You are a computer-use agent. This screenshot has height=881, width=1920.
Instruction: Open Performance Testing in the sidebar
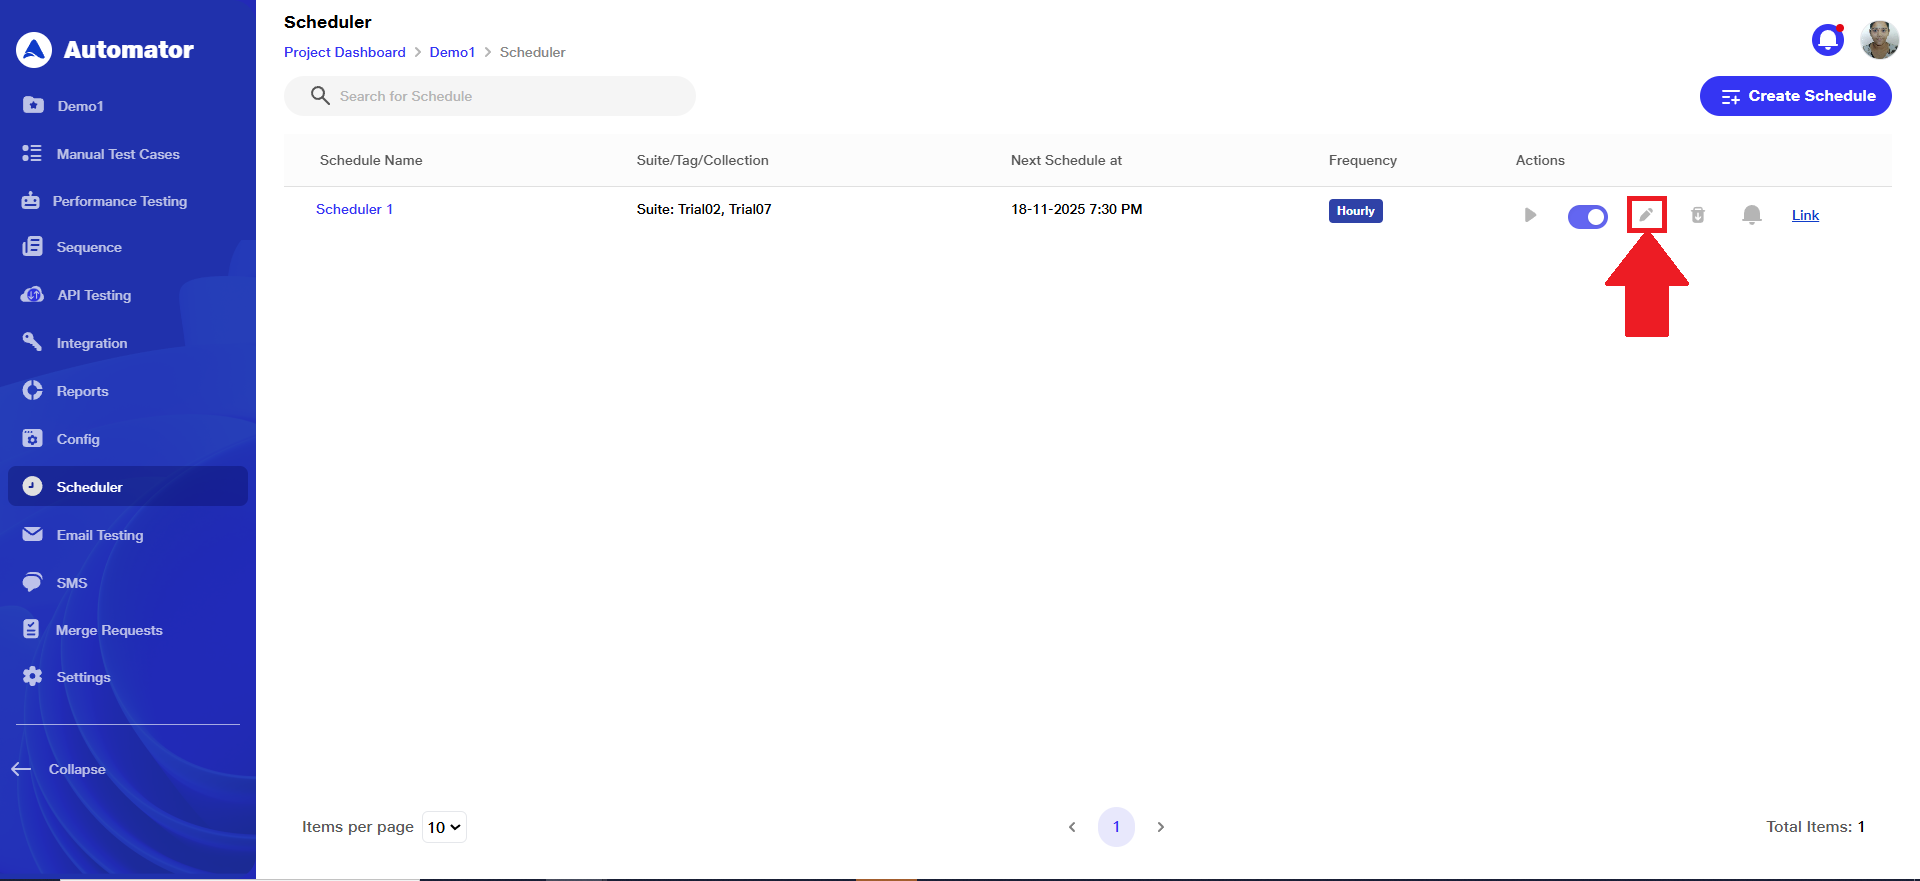click(x=119, y=201)
